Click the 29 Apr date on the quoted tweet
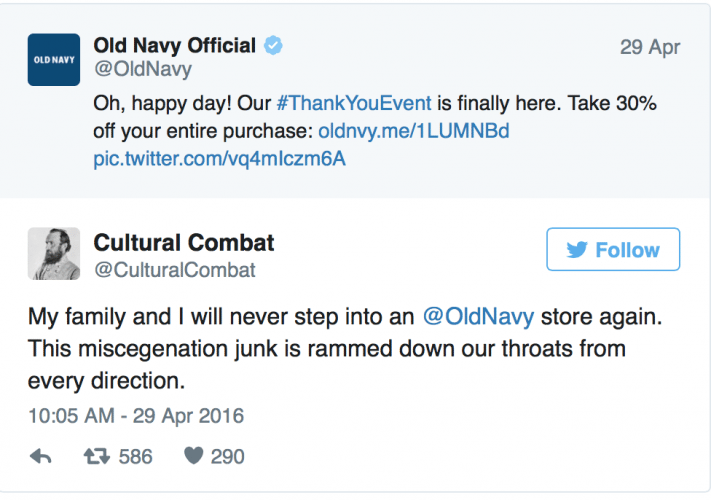The height and width of the screenshot is (500, 711). click(x=650, y=47)
